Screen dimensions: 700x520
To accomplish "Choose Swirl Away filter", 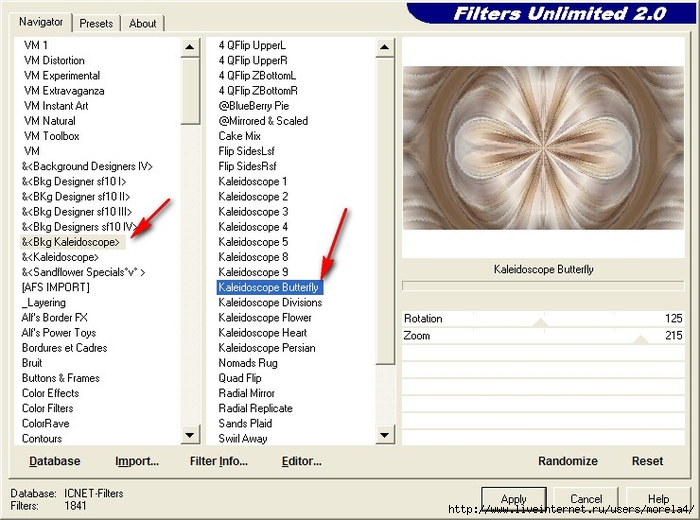I will tap(243, 439).
